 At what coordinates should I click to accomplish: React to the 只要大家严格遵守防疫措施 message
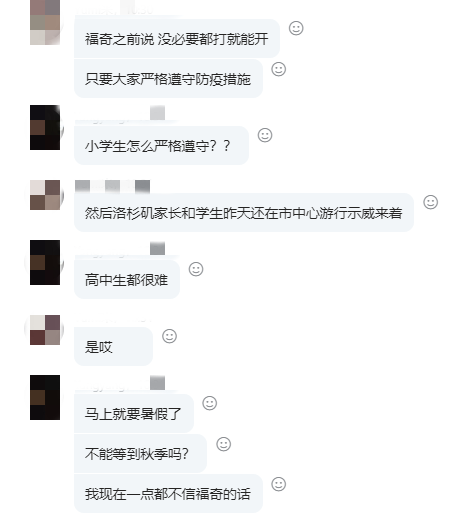[279, 69]
